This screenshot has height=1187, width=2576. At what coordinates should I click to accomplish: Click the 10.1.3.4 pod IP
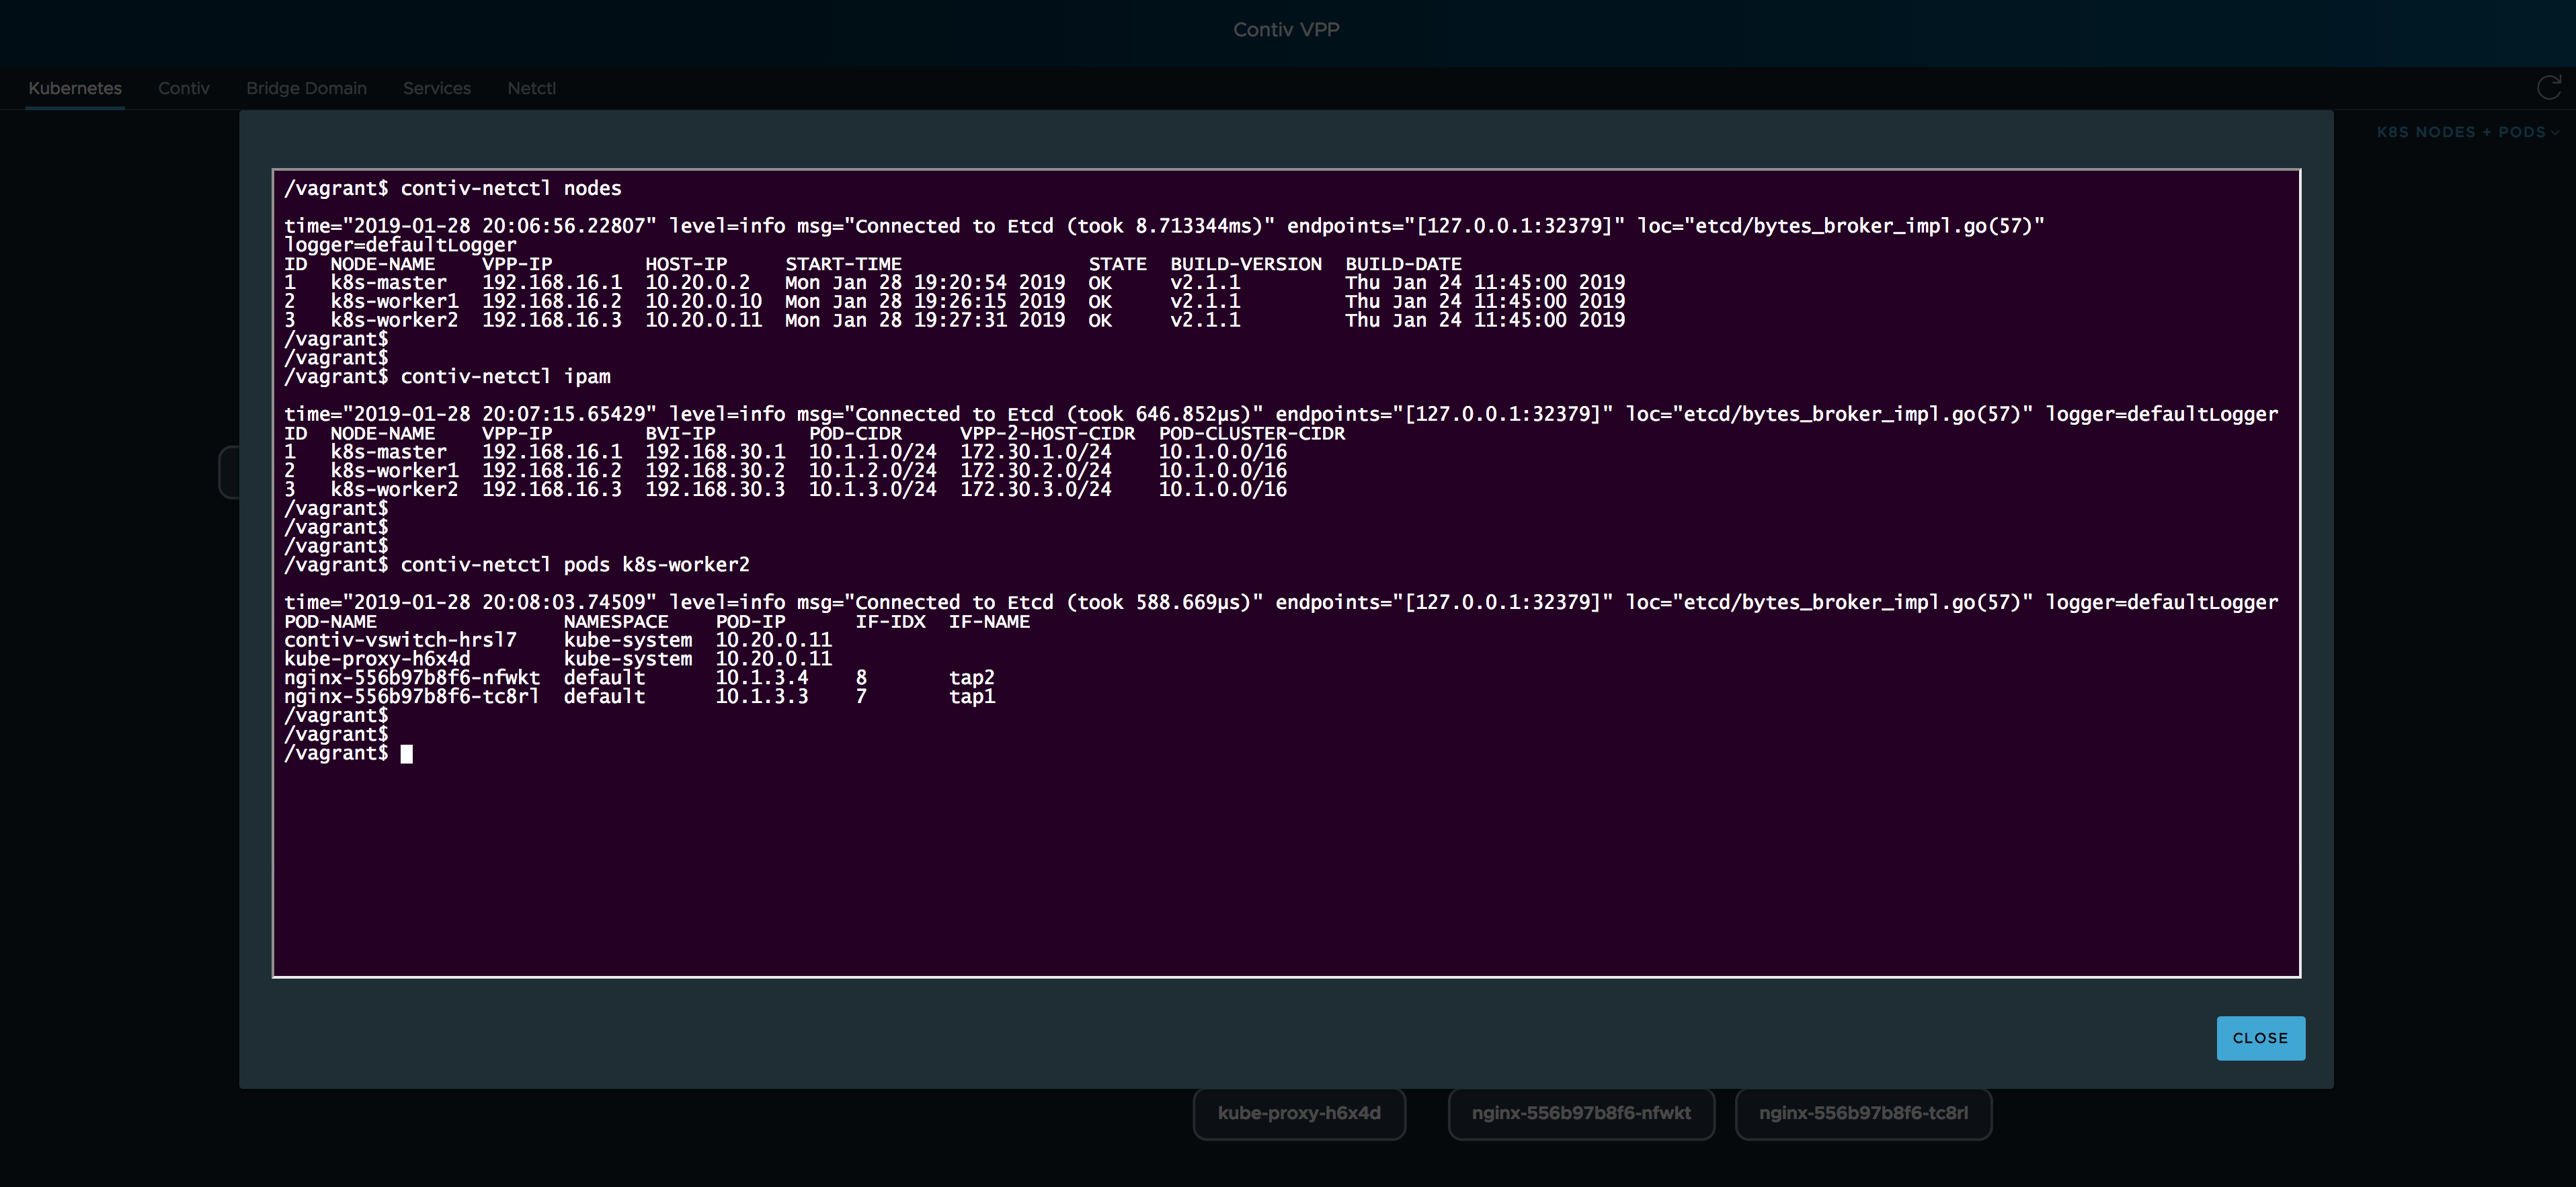(x=761, y=678)
